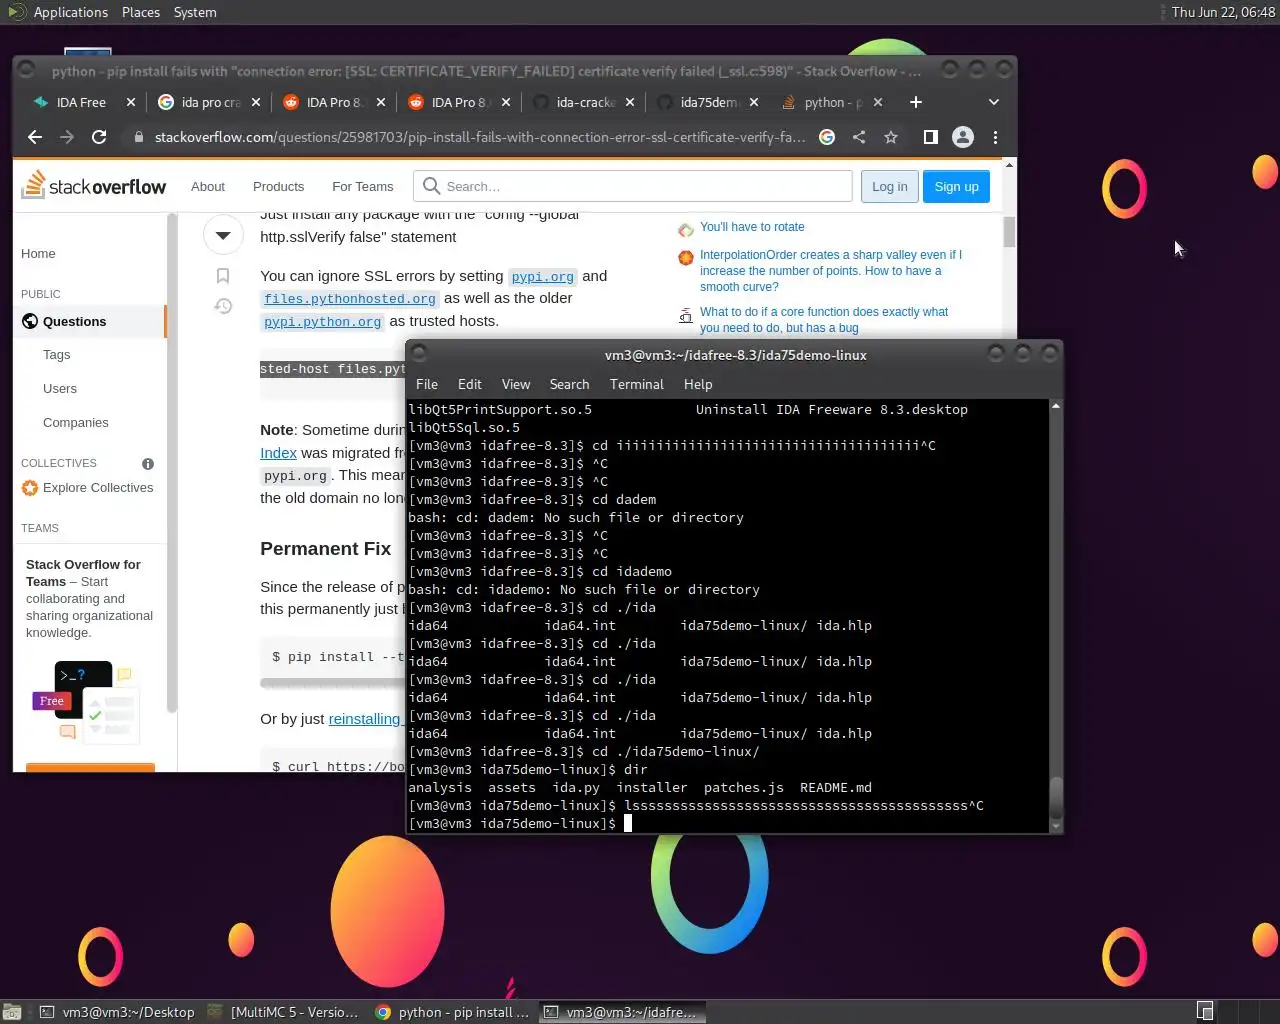
Task: Open the Products link
Action: 278,186
